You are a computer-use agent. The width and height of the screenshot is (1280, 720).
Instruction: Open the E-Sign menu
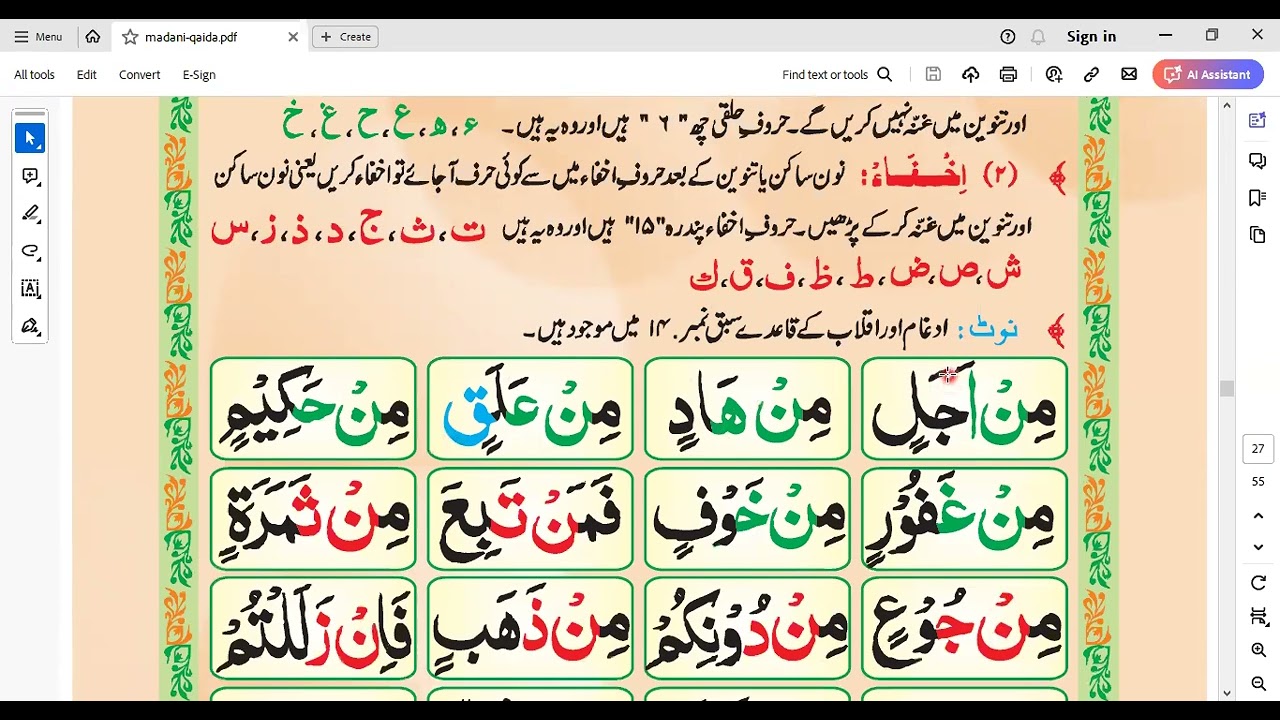pyautogui.click(x=199, y=75)
